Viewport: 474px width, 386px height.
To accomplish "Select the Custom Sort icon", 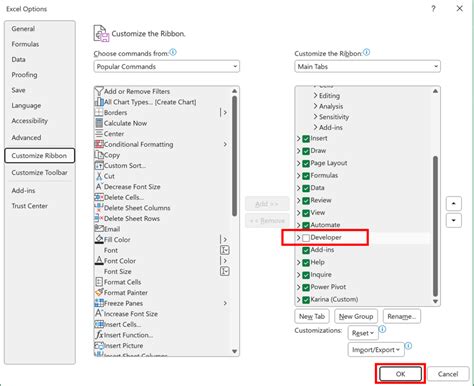I will pyautogui.click(x=99, y=166).
